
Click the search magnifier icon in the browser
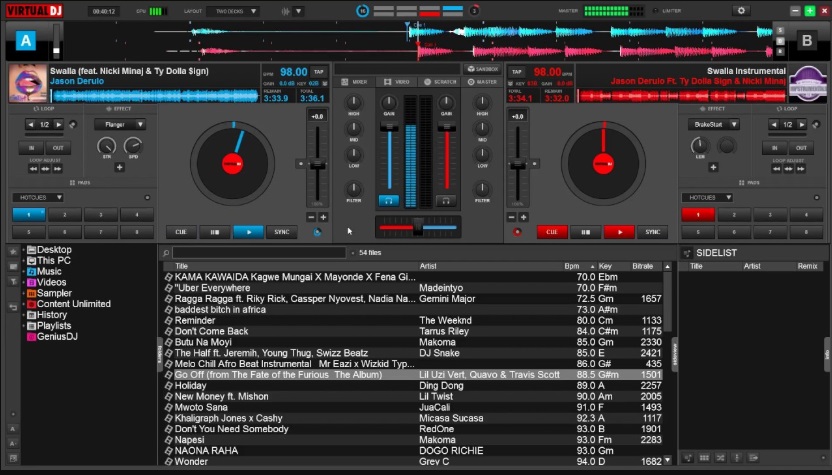click(166, 253)
